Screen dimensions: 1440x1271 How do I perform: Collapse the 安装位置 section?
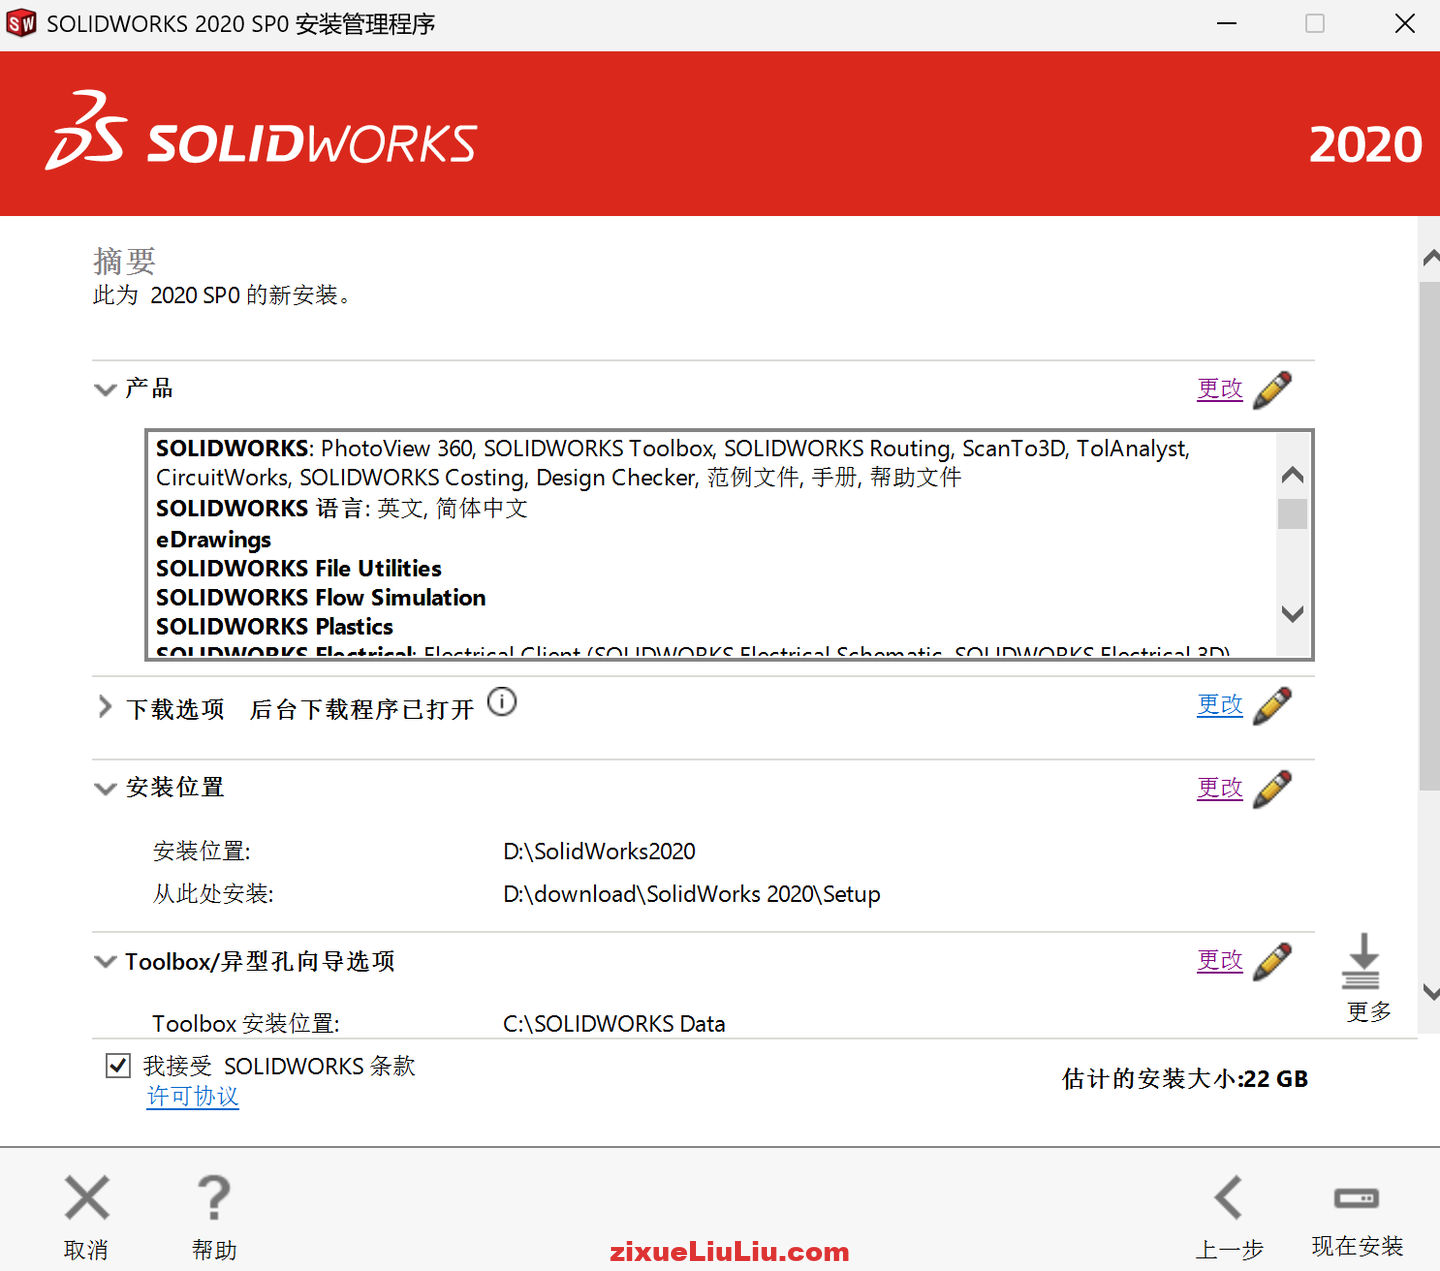click(105, 788)
